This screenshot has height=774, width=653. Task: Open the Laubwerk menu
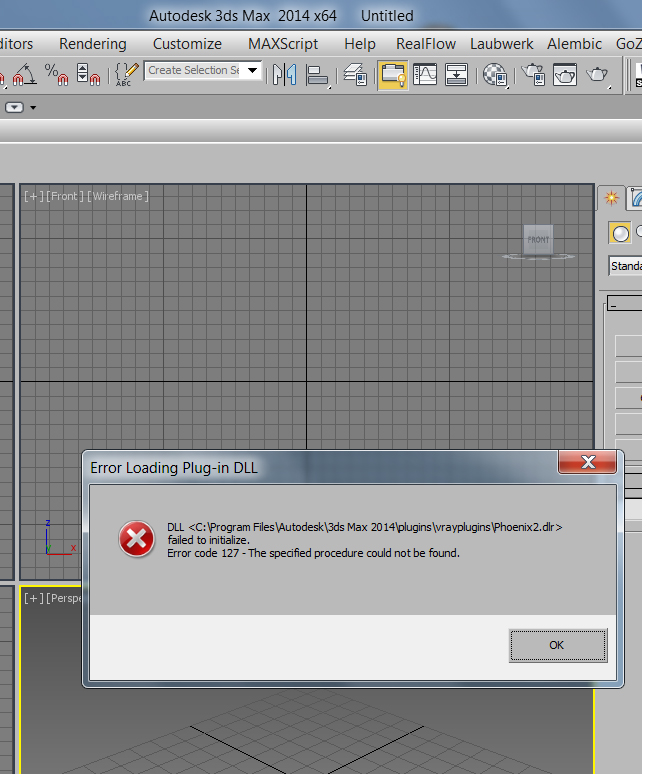(501, 44)
